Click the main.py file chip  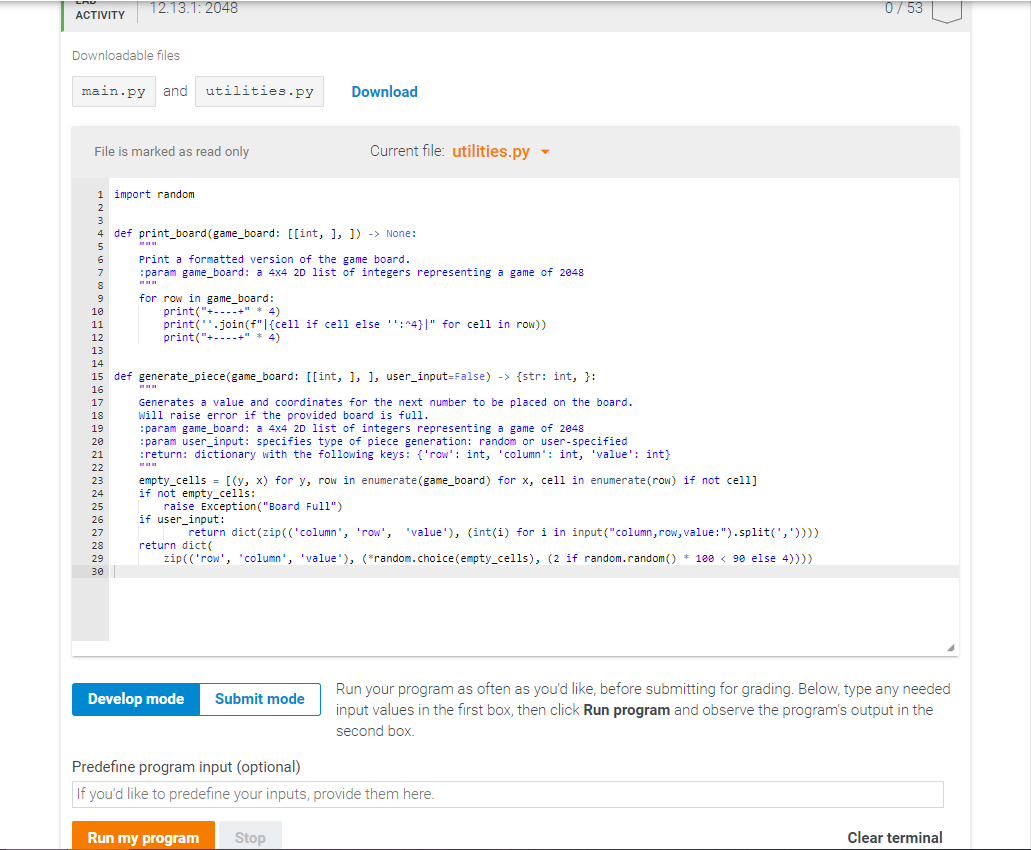[114, 91]
